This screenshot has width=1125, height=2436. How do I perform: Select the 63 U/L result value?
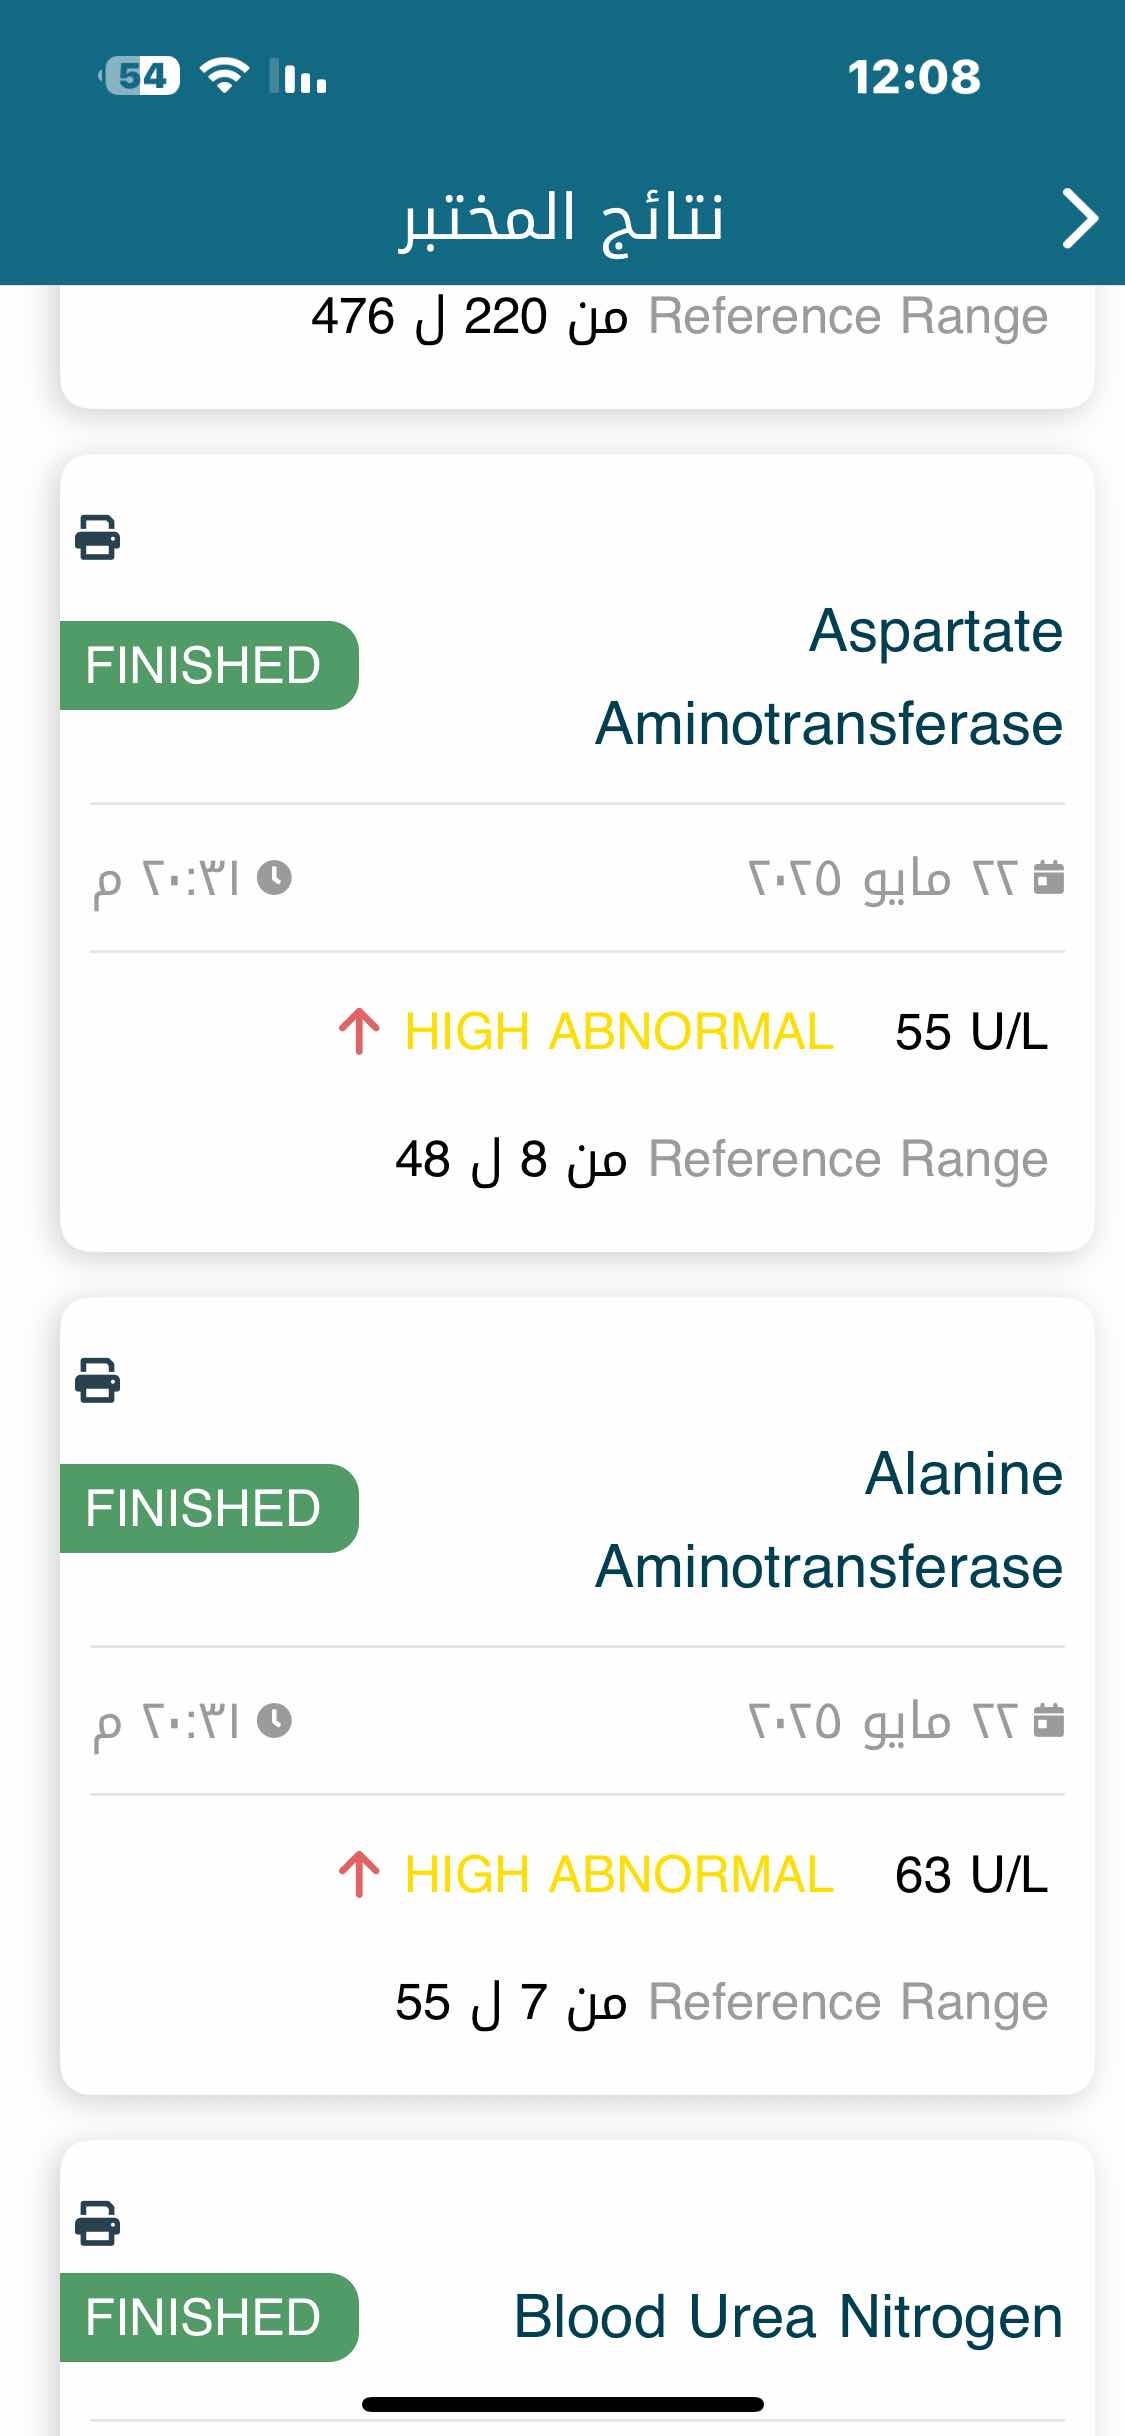click(971, 1875)
